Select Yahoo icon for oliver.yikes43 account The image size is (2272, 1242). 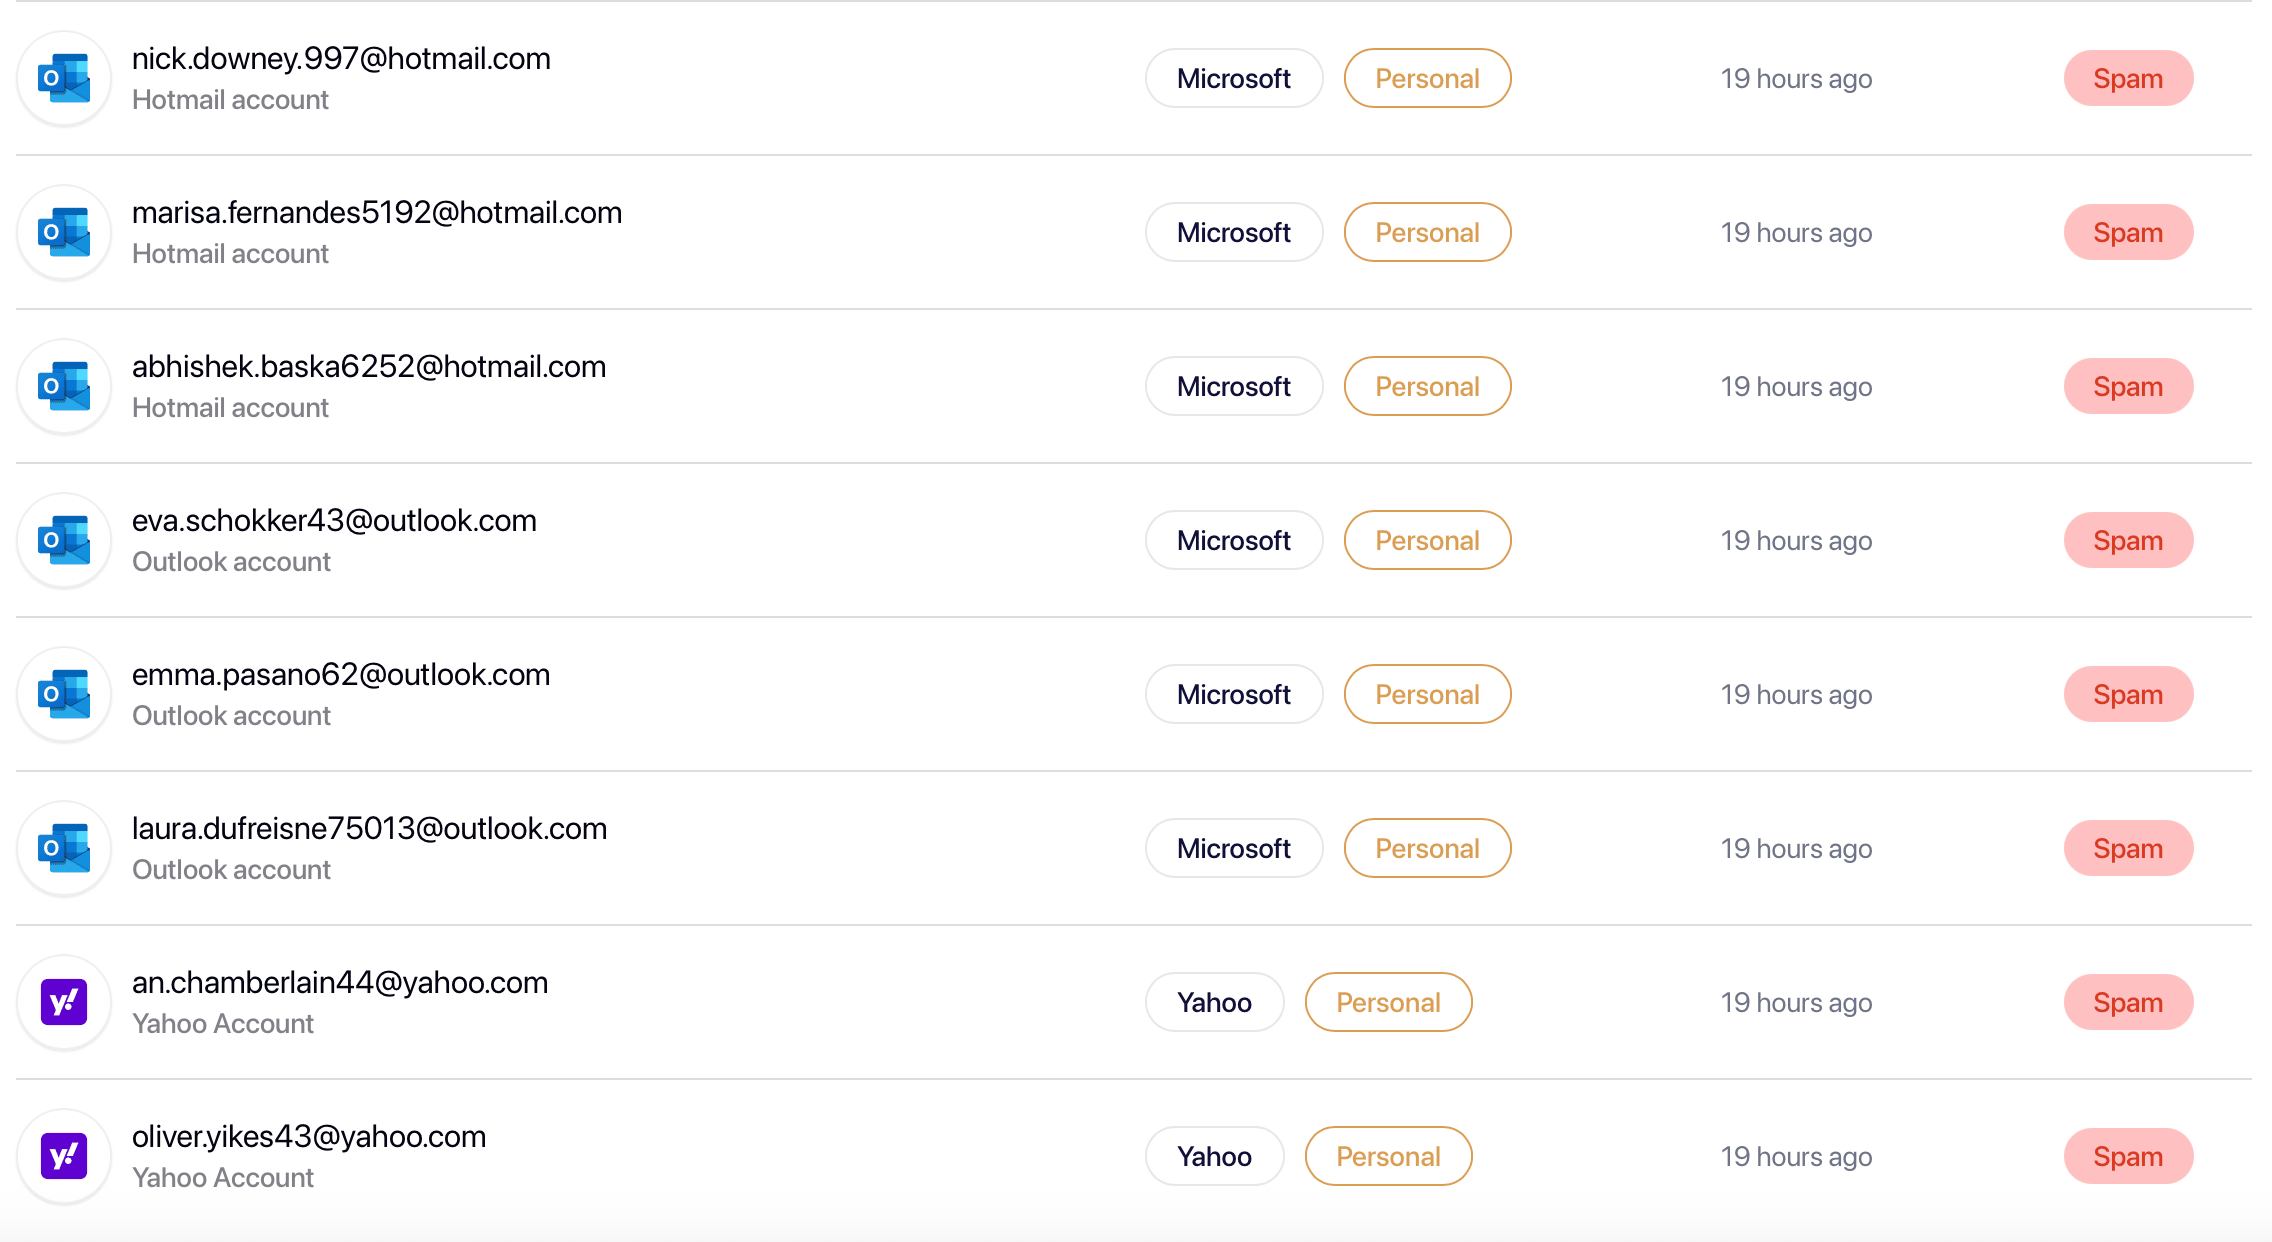tap(64, 1157)
